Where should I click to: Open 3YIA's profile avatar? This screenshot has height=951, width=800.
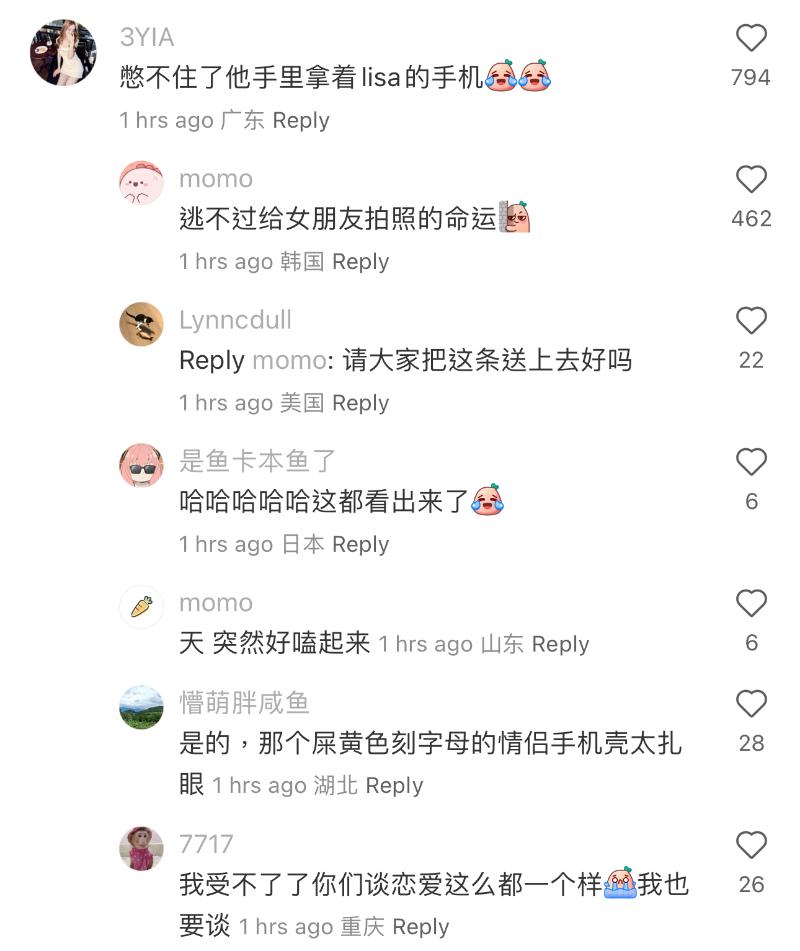pyautogui.click(x=63, y=52)
